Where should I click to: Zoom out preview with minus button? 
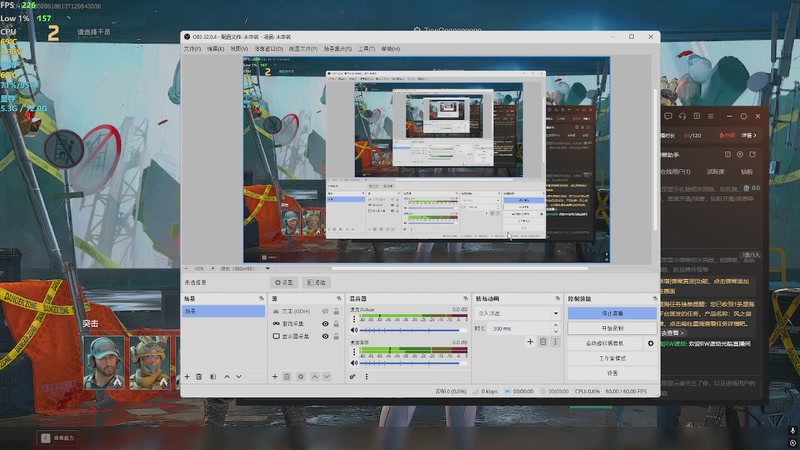(186, 268)
